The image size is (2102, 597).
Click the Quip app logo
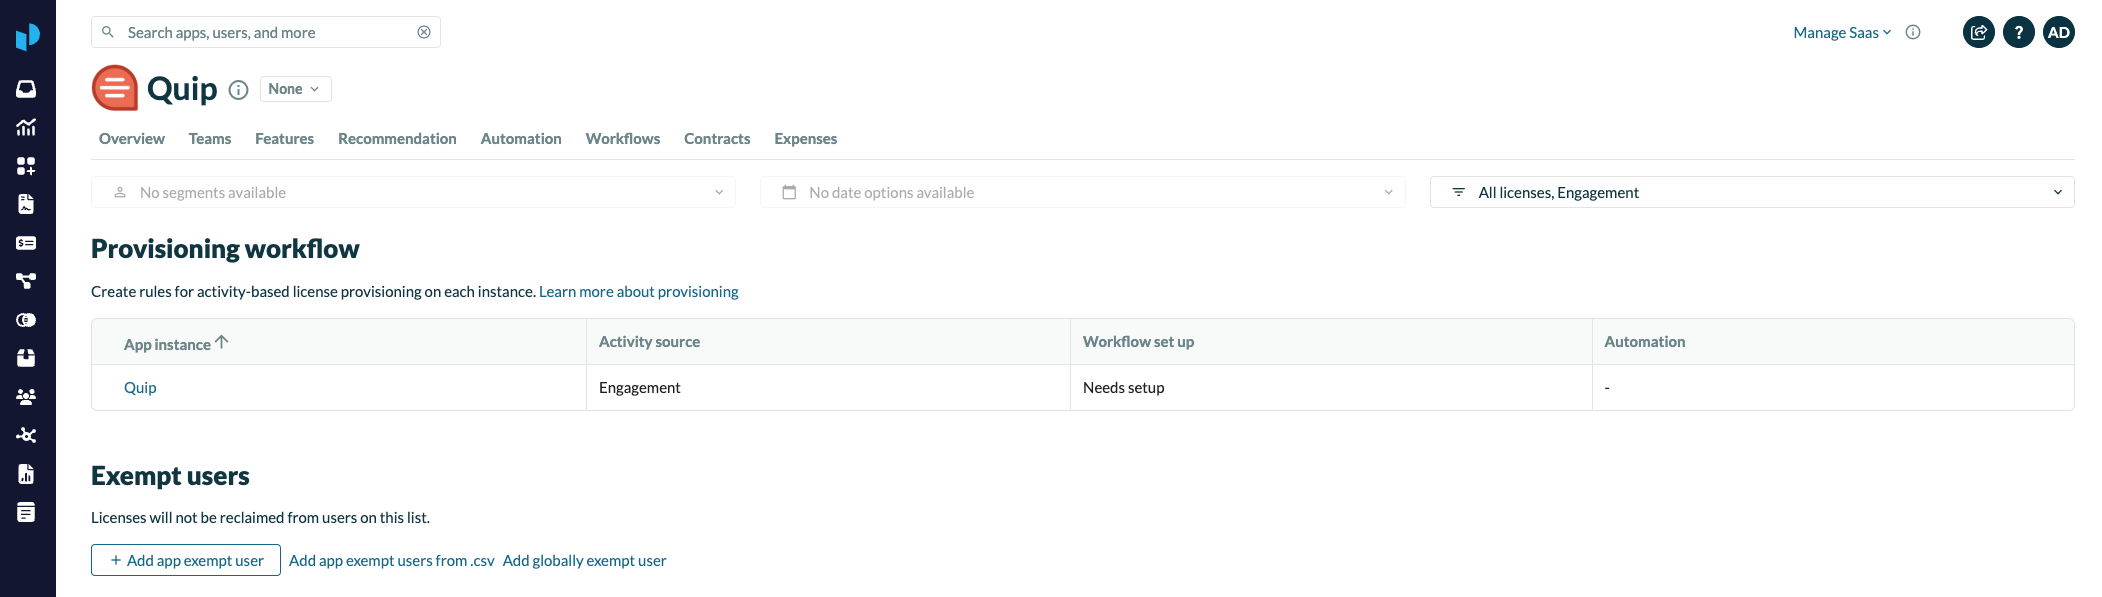click(115, 88)
